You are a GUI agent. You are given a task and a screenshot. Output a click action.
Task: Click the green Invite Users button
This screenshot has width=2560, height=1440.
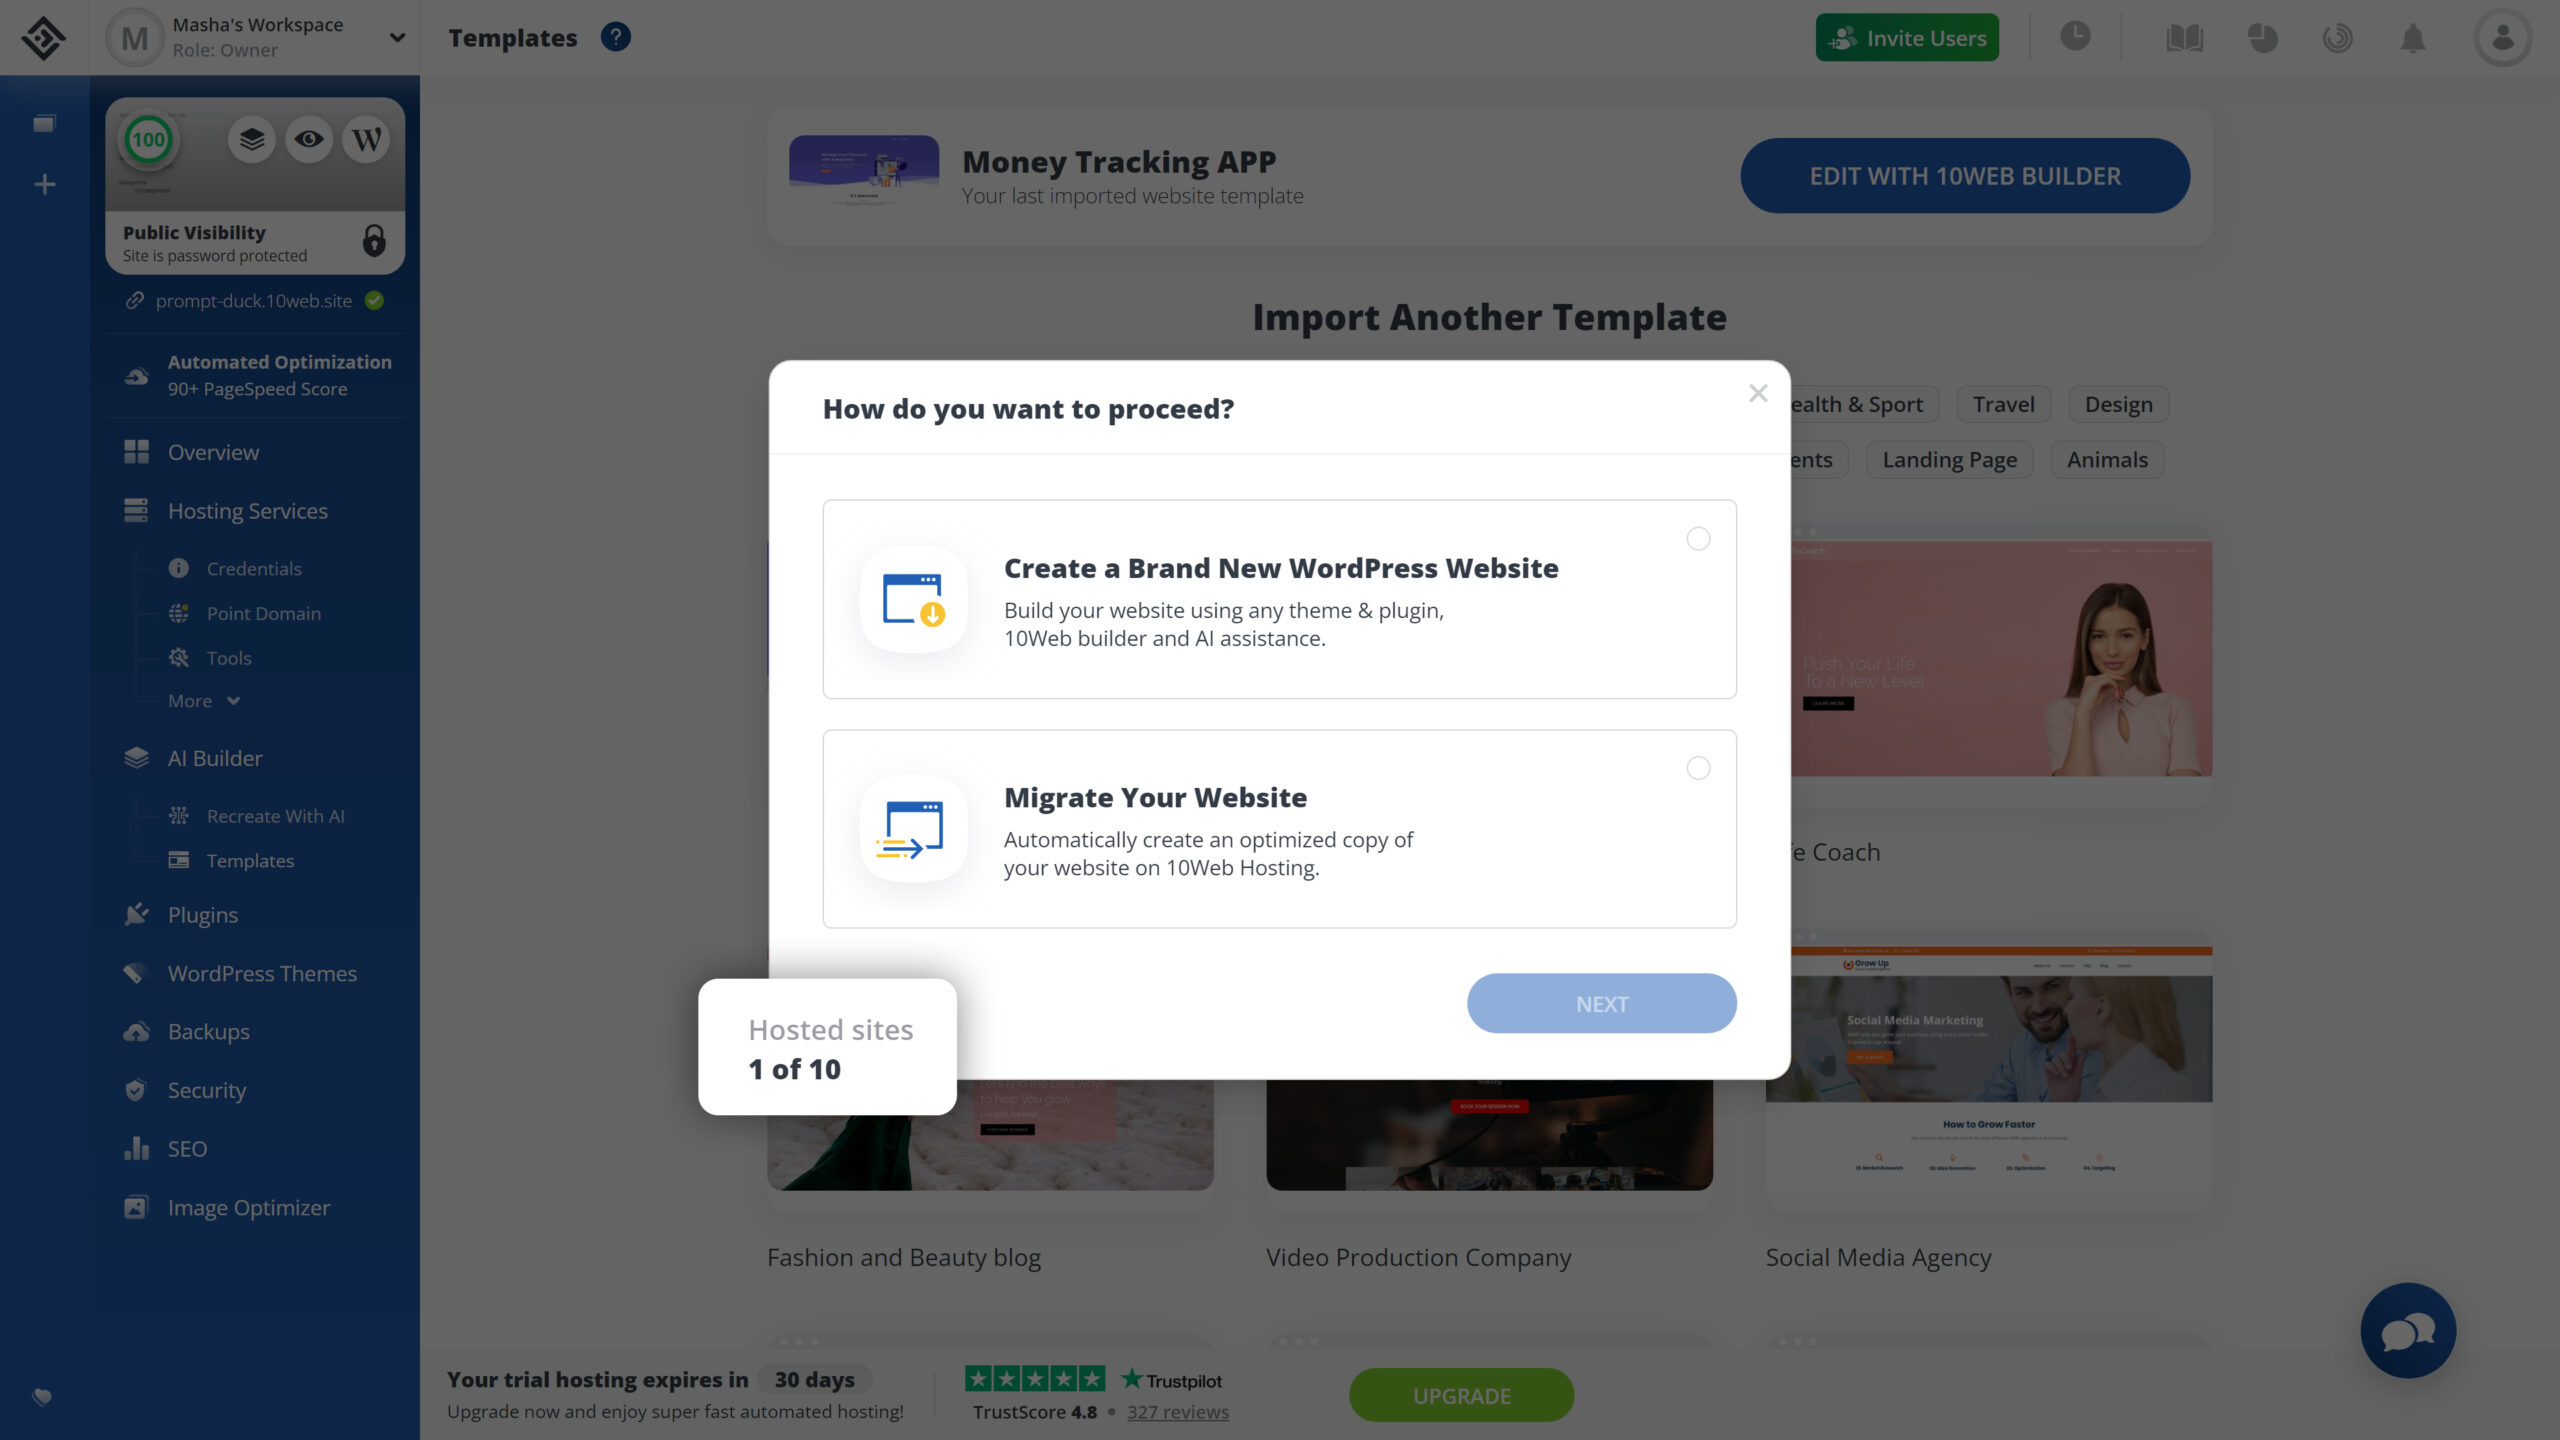click(1907, 38)
